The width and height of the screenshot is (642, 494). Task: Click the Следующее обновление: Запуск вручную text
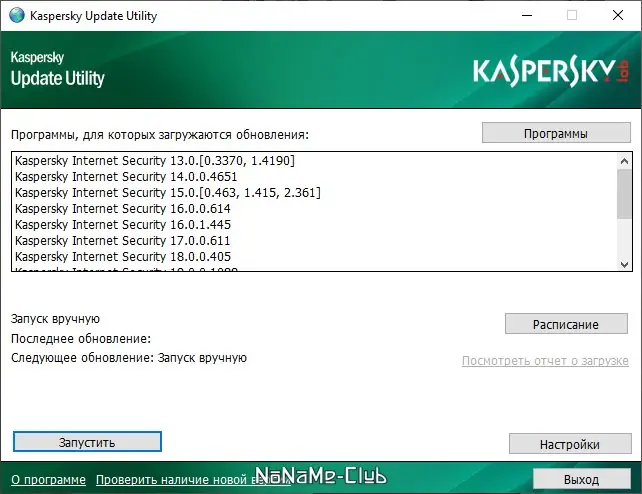129,358
